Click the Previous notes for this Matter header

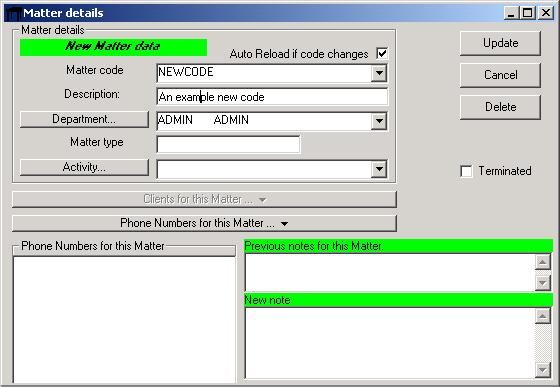coord(399,246)
